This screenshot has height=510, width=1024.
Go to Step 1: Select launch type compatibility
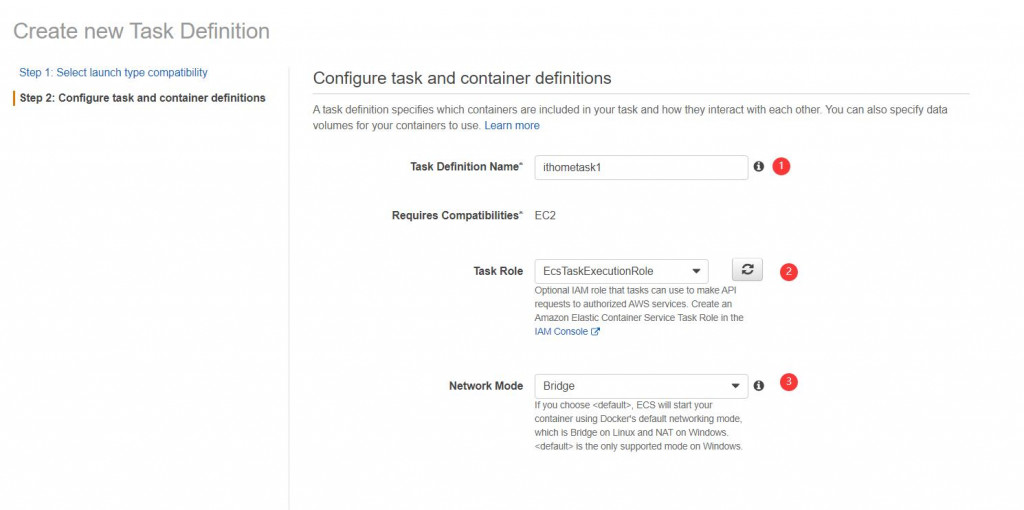[x=113, y=73]
